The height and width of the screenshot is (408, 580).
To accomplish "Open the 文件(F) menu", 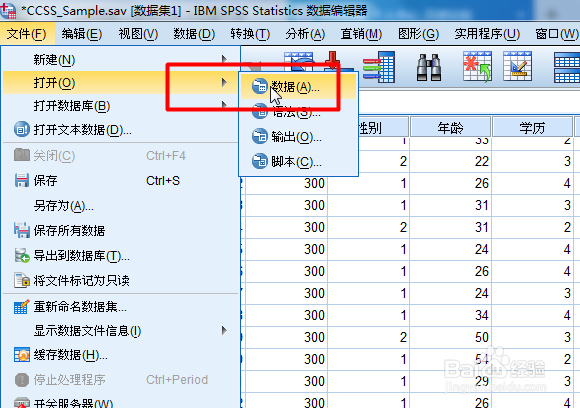I will point(27,34).
